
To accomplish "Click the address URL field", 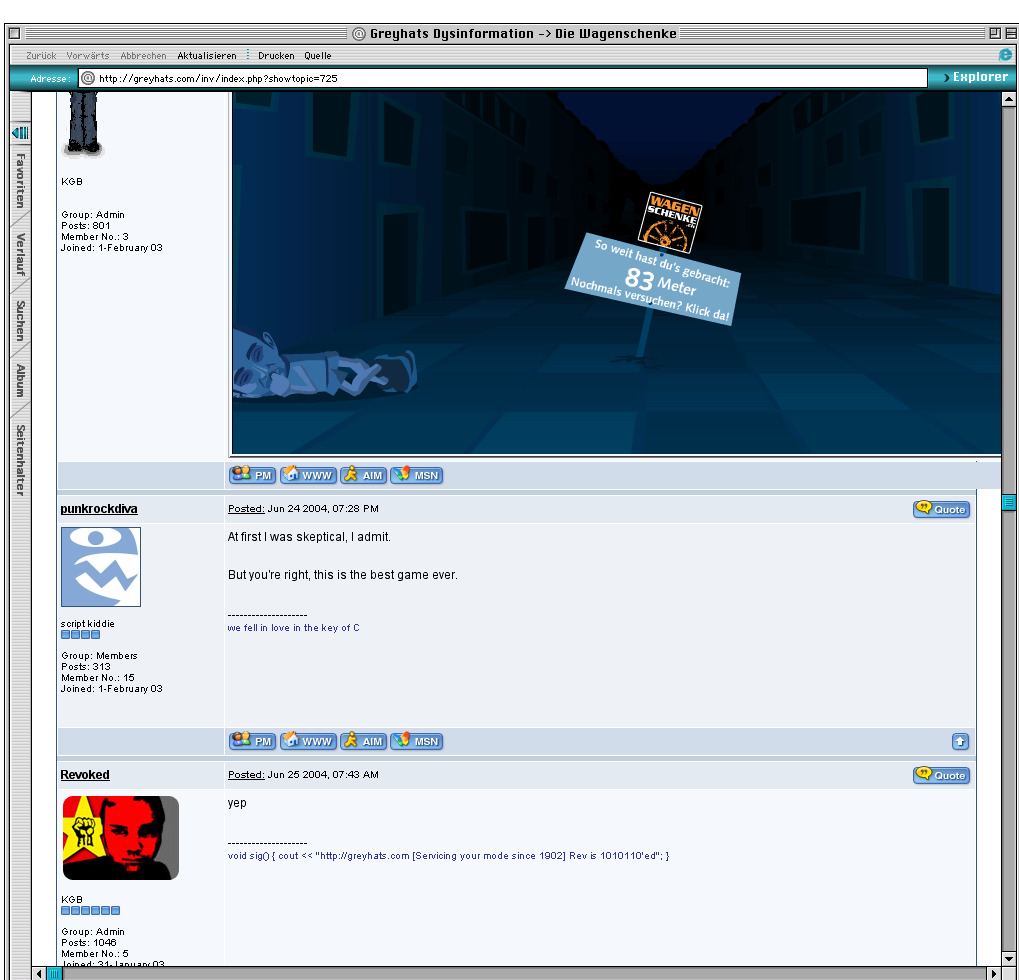I will tap(503, 79).
